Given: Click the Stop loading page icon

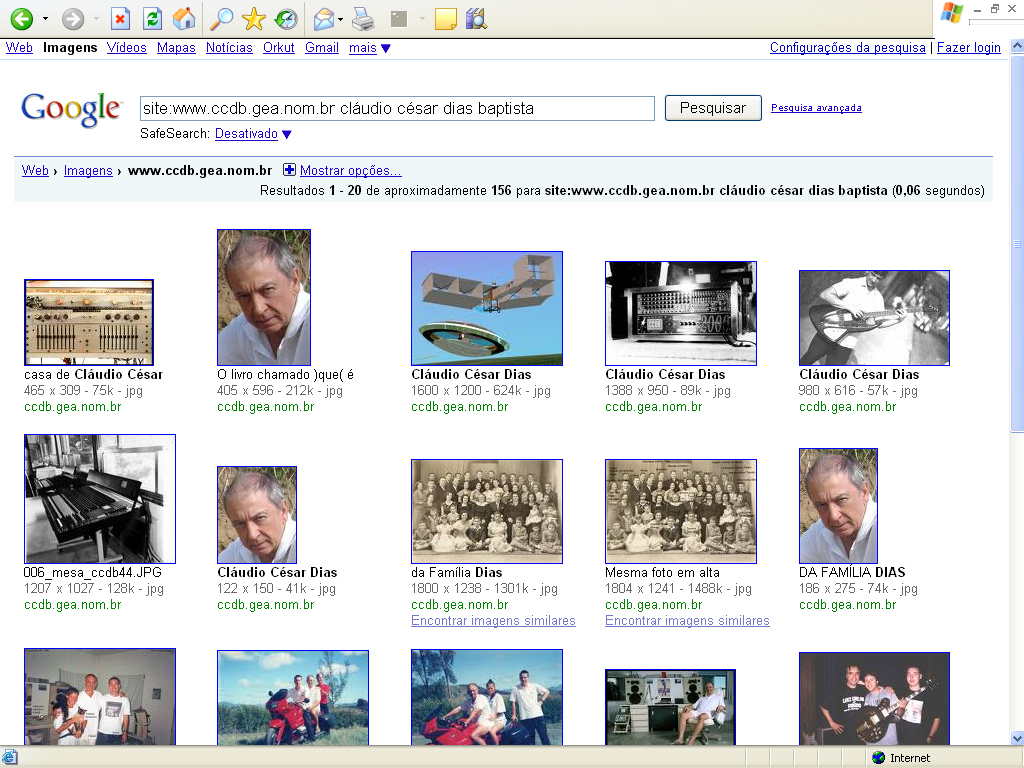Looking at the screenshot, I should point(119,18).
